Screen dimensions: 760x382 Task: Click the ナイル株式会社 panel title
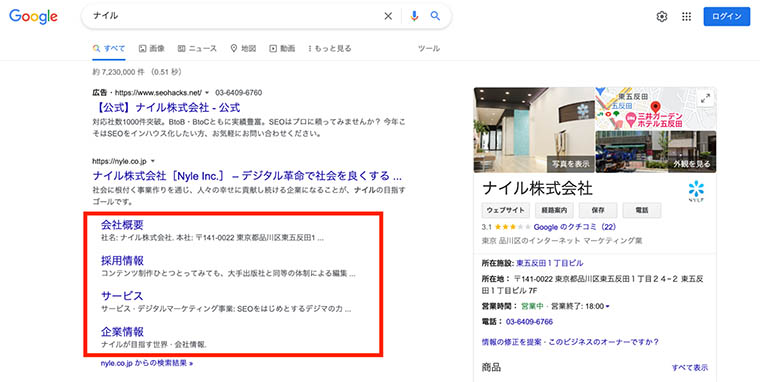pos(537,188)
